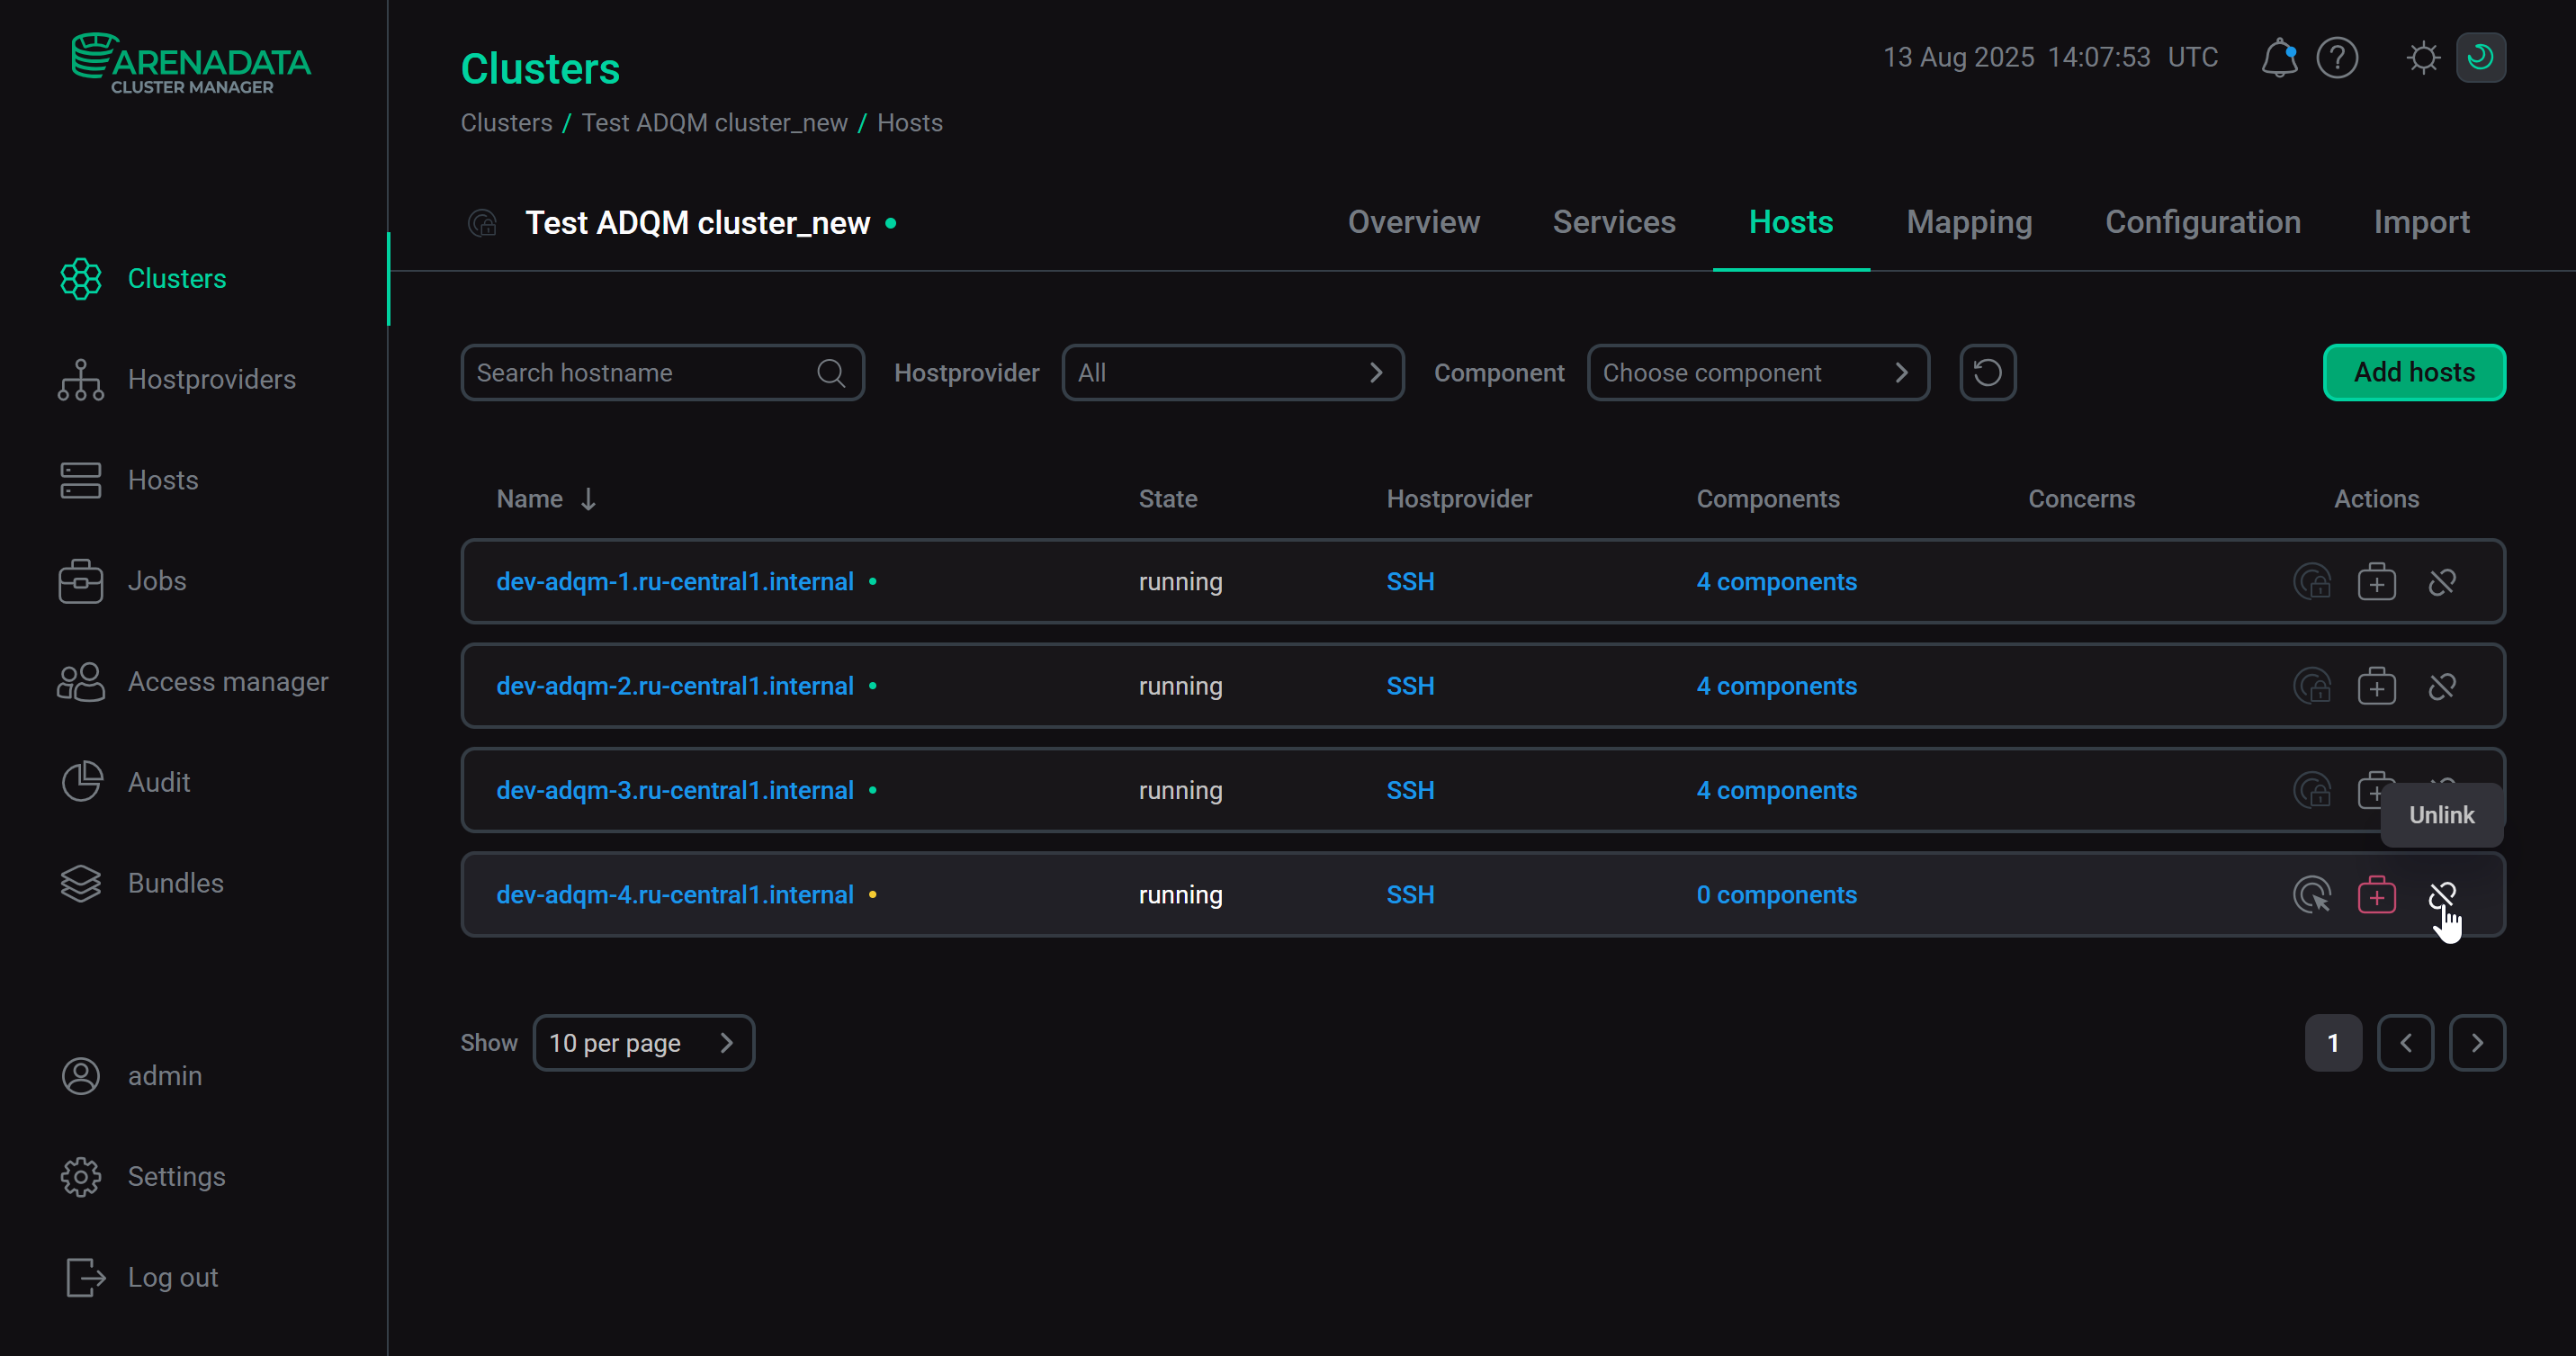2576x1356 pixels.
Task: Switch to light theme sun icon
Action: [x=2423, y=57]
